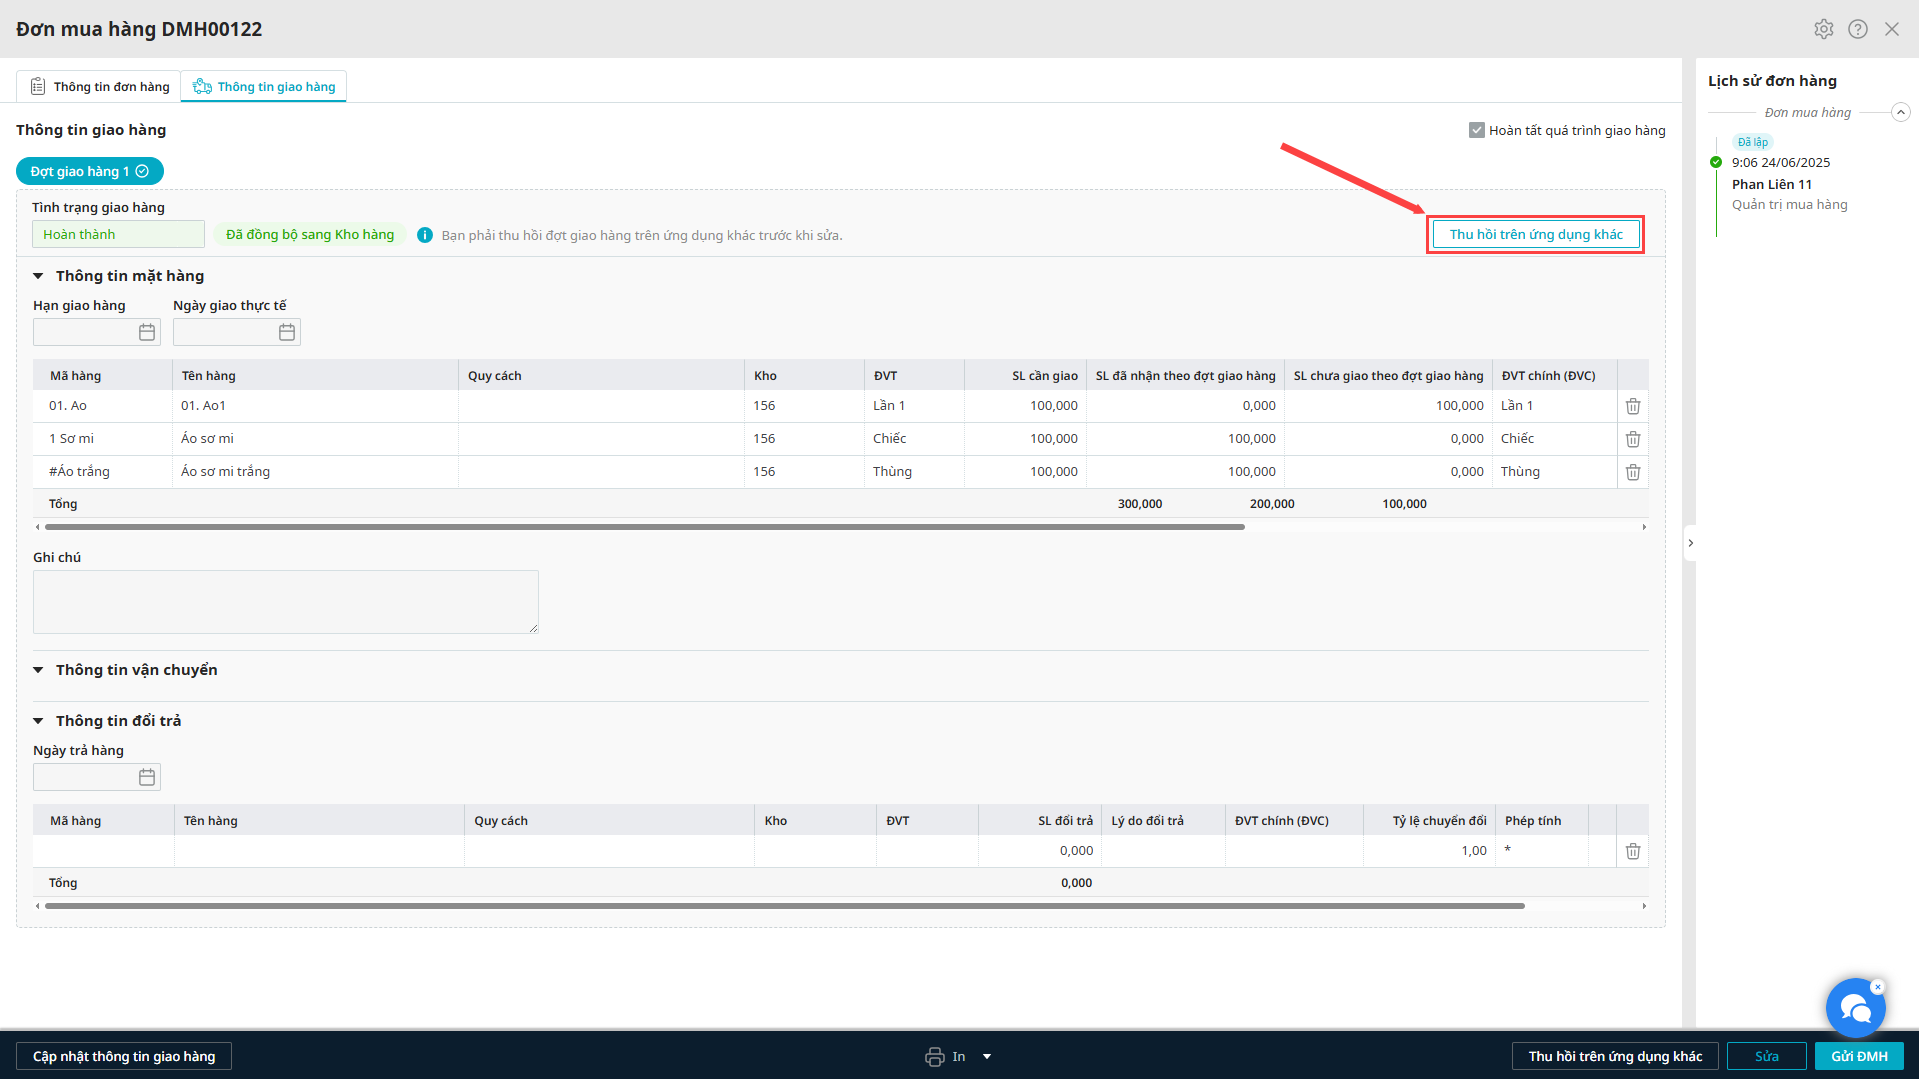Click Cập nhật thông tin giao hàng button
1919x1079 pixels.
coord(124,1056)
